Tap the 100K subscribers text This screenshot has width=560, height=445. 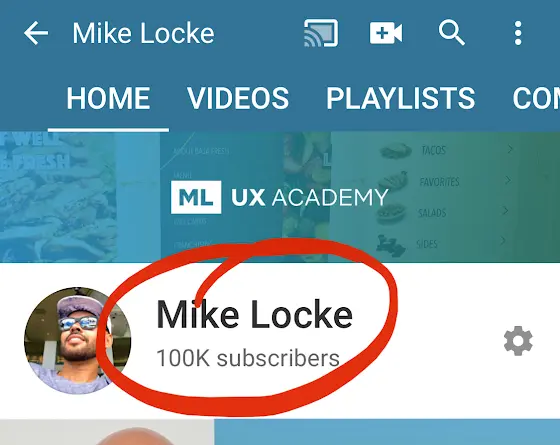[248, 358]
